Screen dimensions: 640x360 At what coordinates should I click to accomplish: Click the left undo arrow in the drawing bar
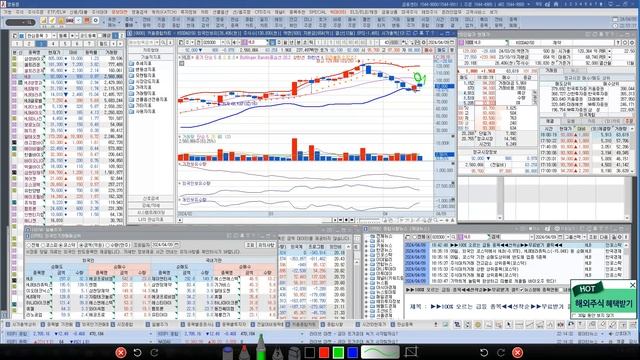(x=137, y=352)
